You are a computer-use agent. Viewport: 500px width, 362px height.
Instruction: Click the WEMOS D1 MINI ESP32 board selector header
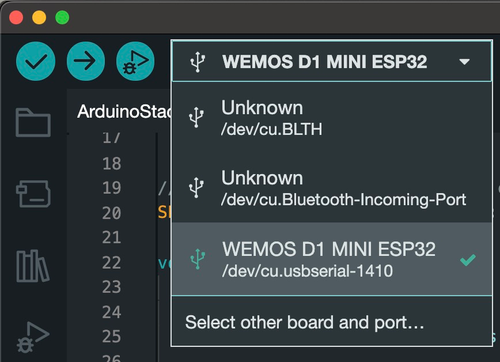coord(332,61)
